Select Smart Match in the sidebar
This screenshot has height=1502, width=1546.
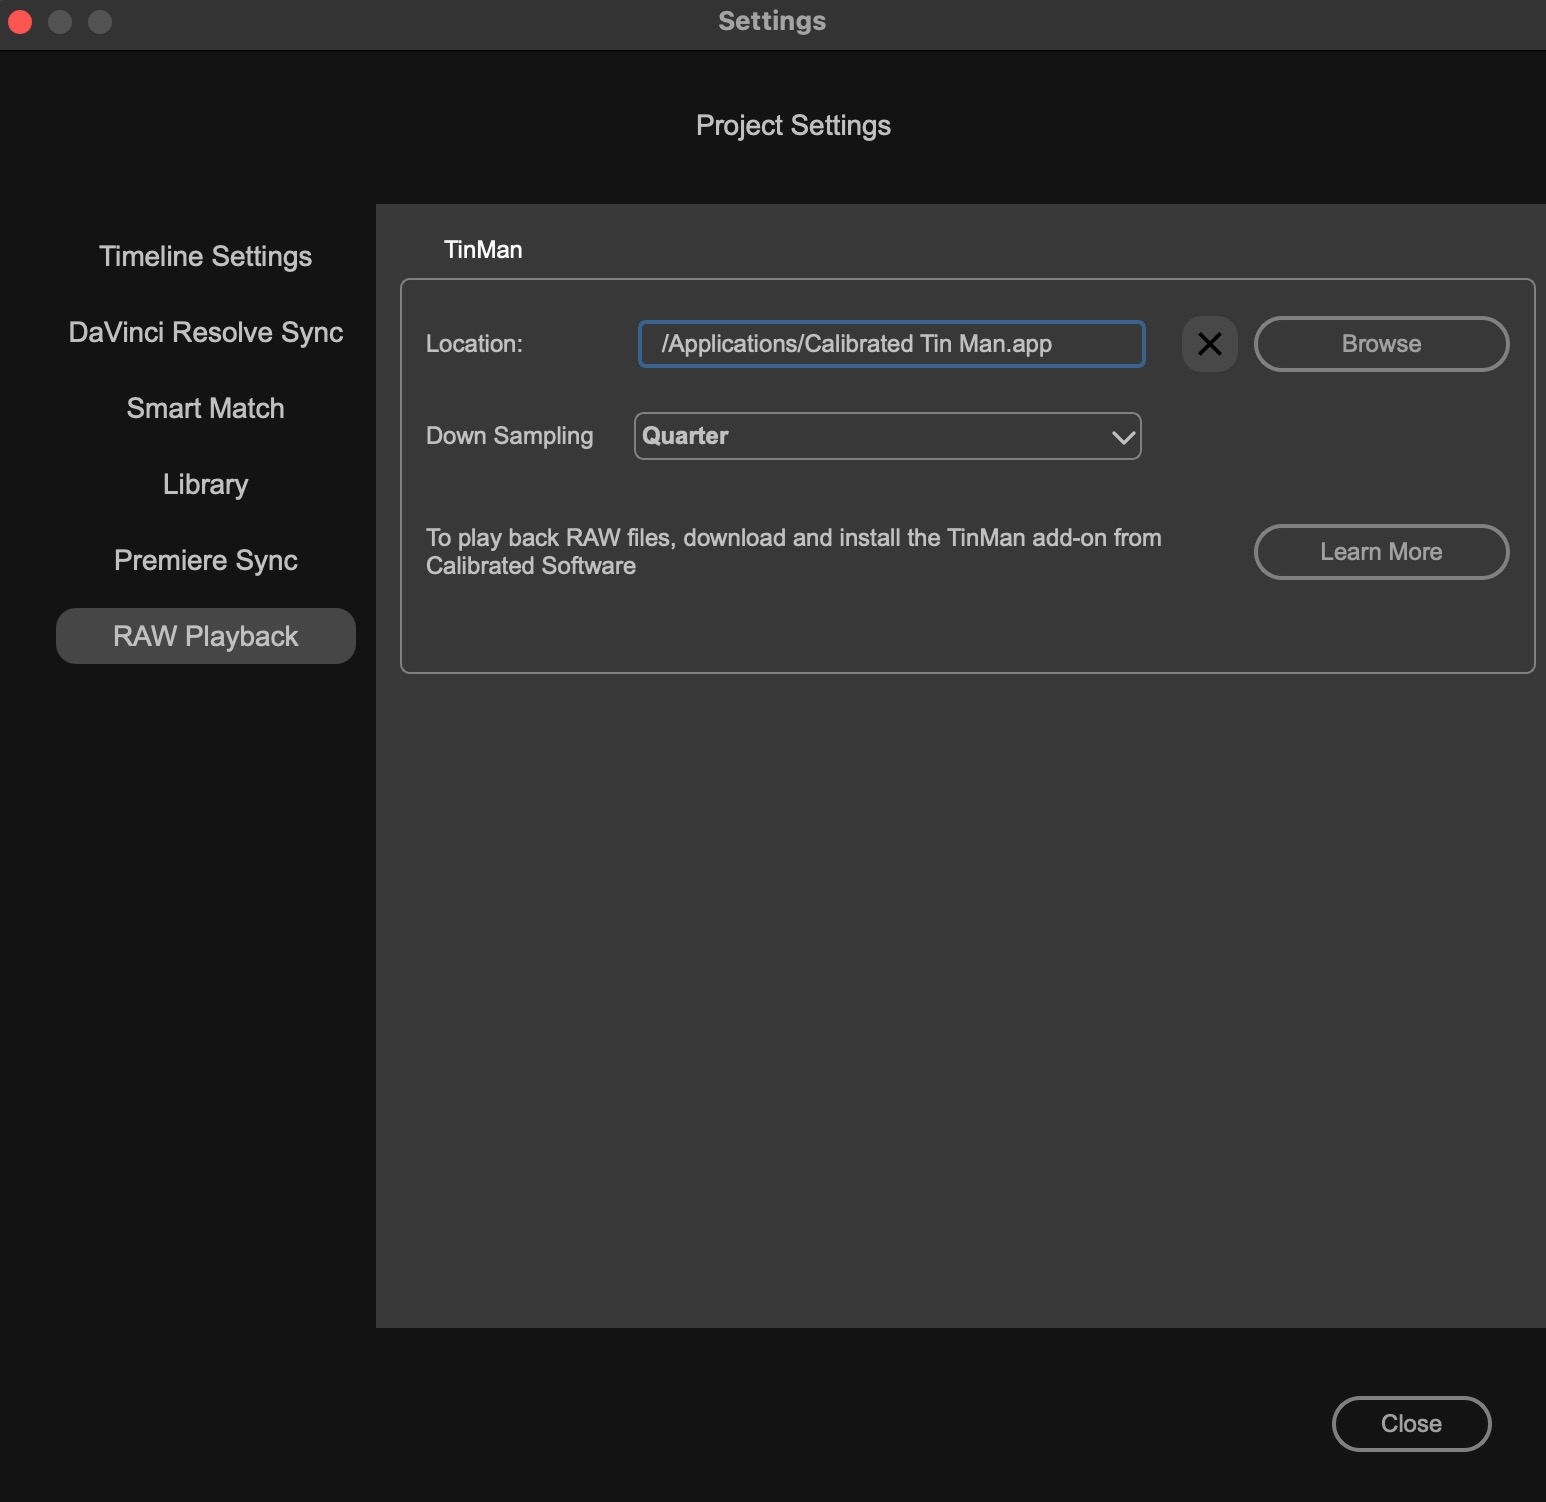[205, 409]
